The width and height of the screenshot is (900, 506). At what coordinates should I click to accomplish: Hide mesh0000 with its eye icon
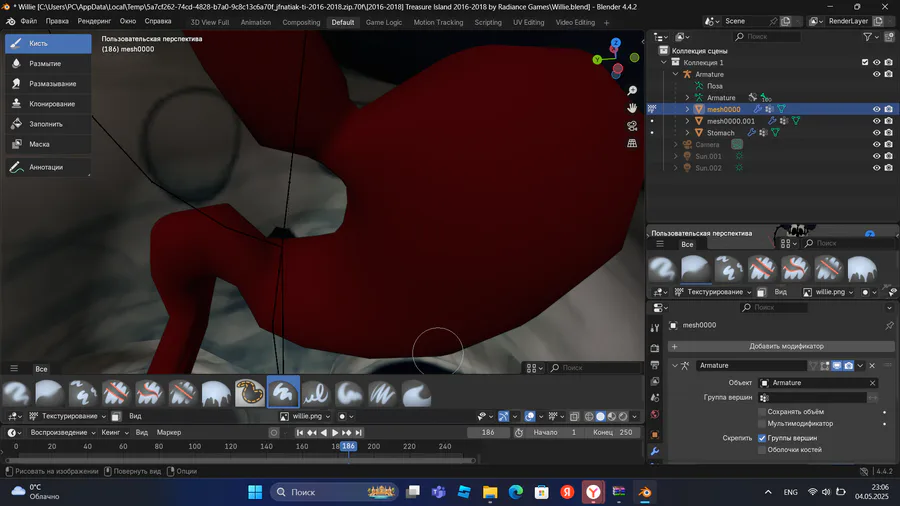tap(876, 109)
